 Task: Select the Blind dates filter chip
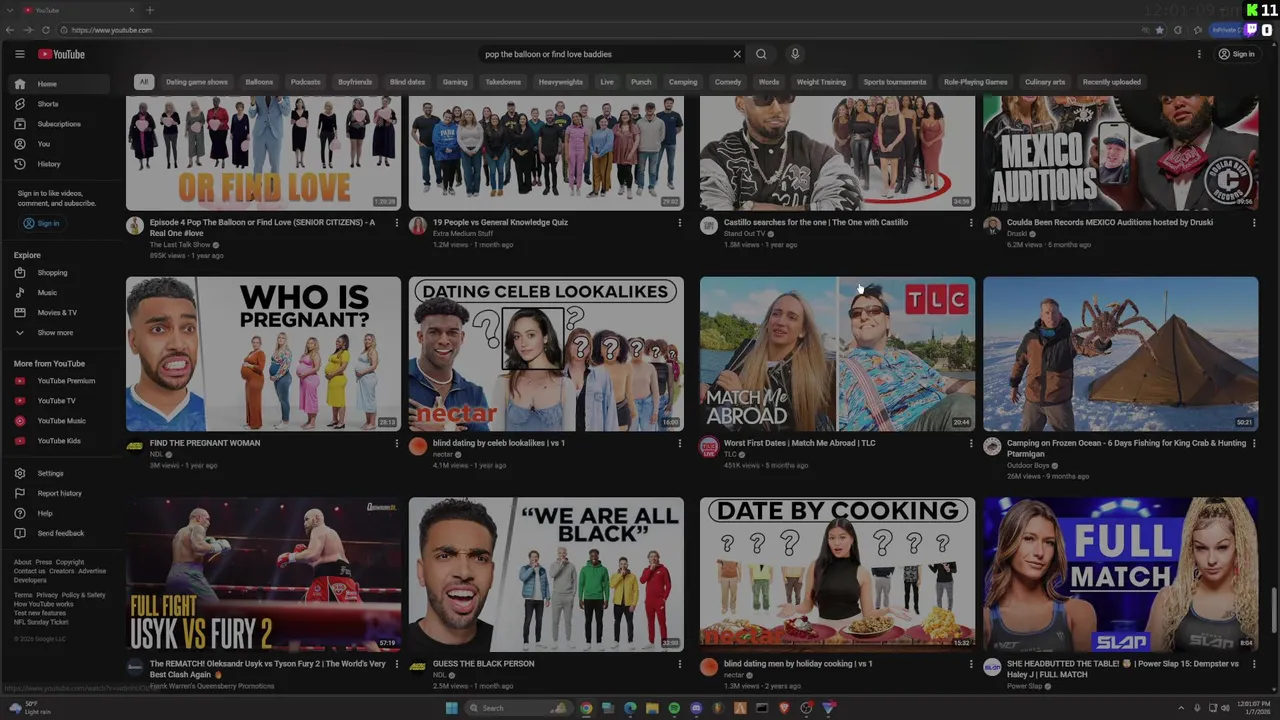click(407, 82)
